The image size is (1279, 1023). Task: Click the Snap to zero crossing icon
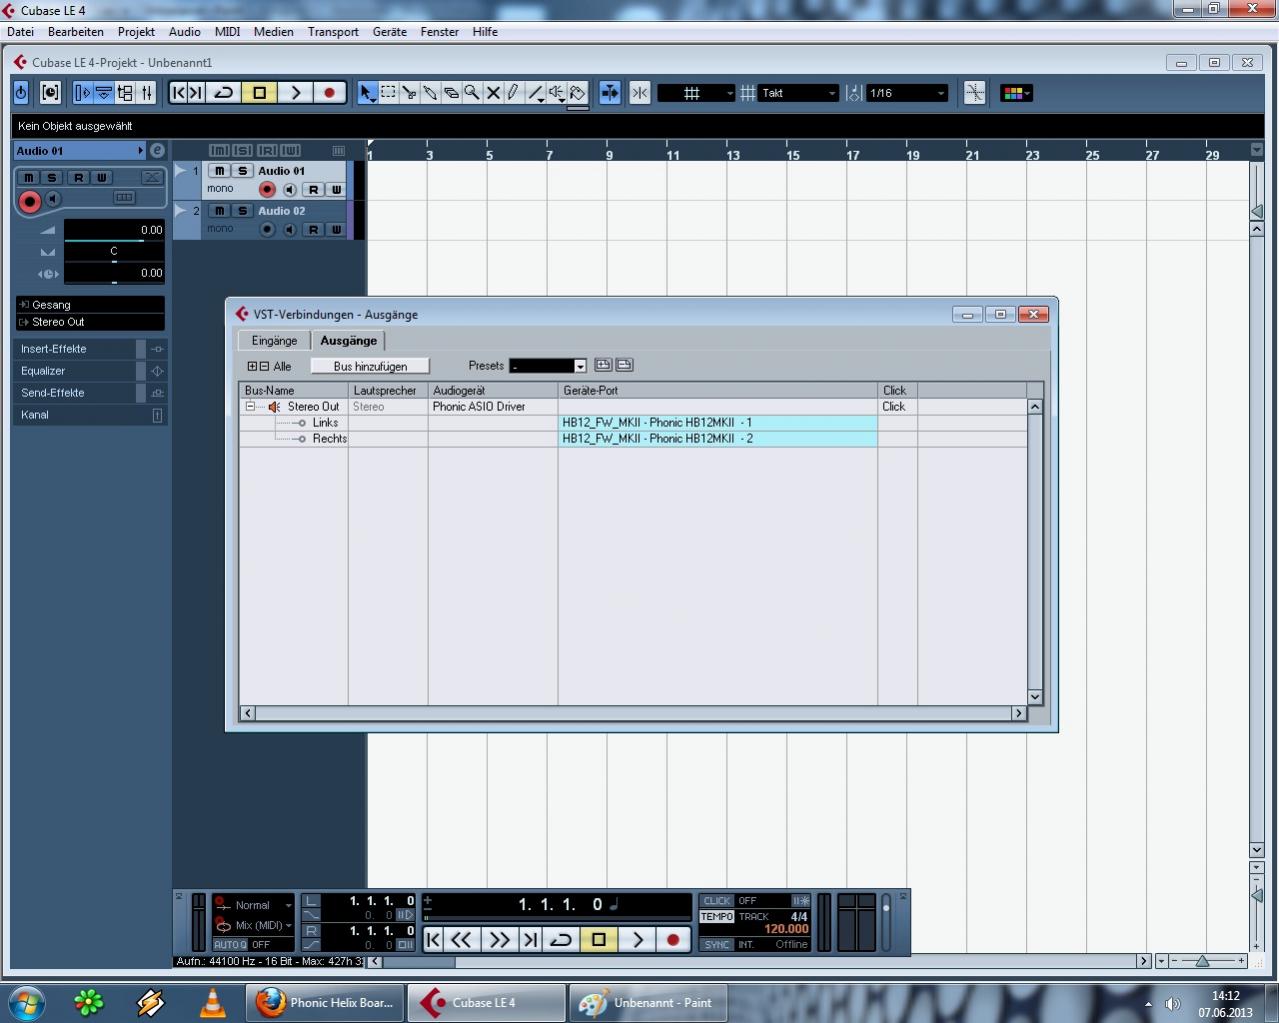tap(974, 93)
